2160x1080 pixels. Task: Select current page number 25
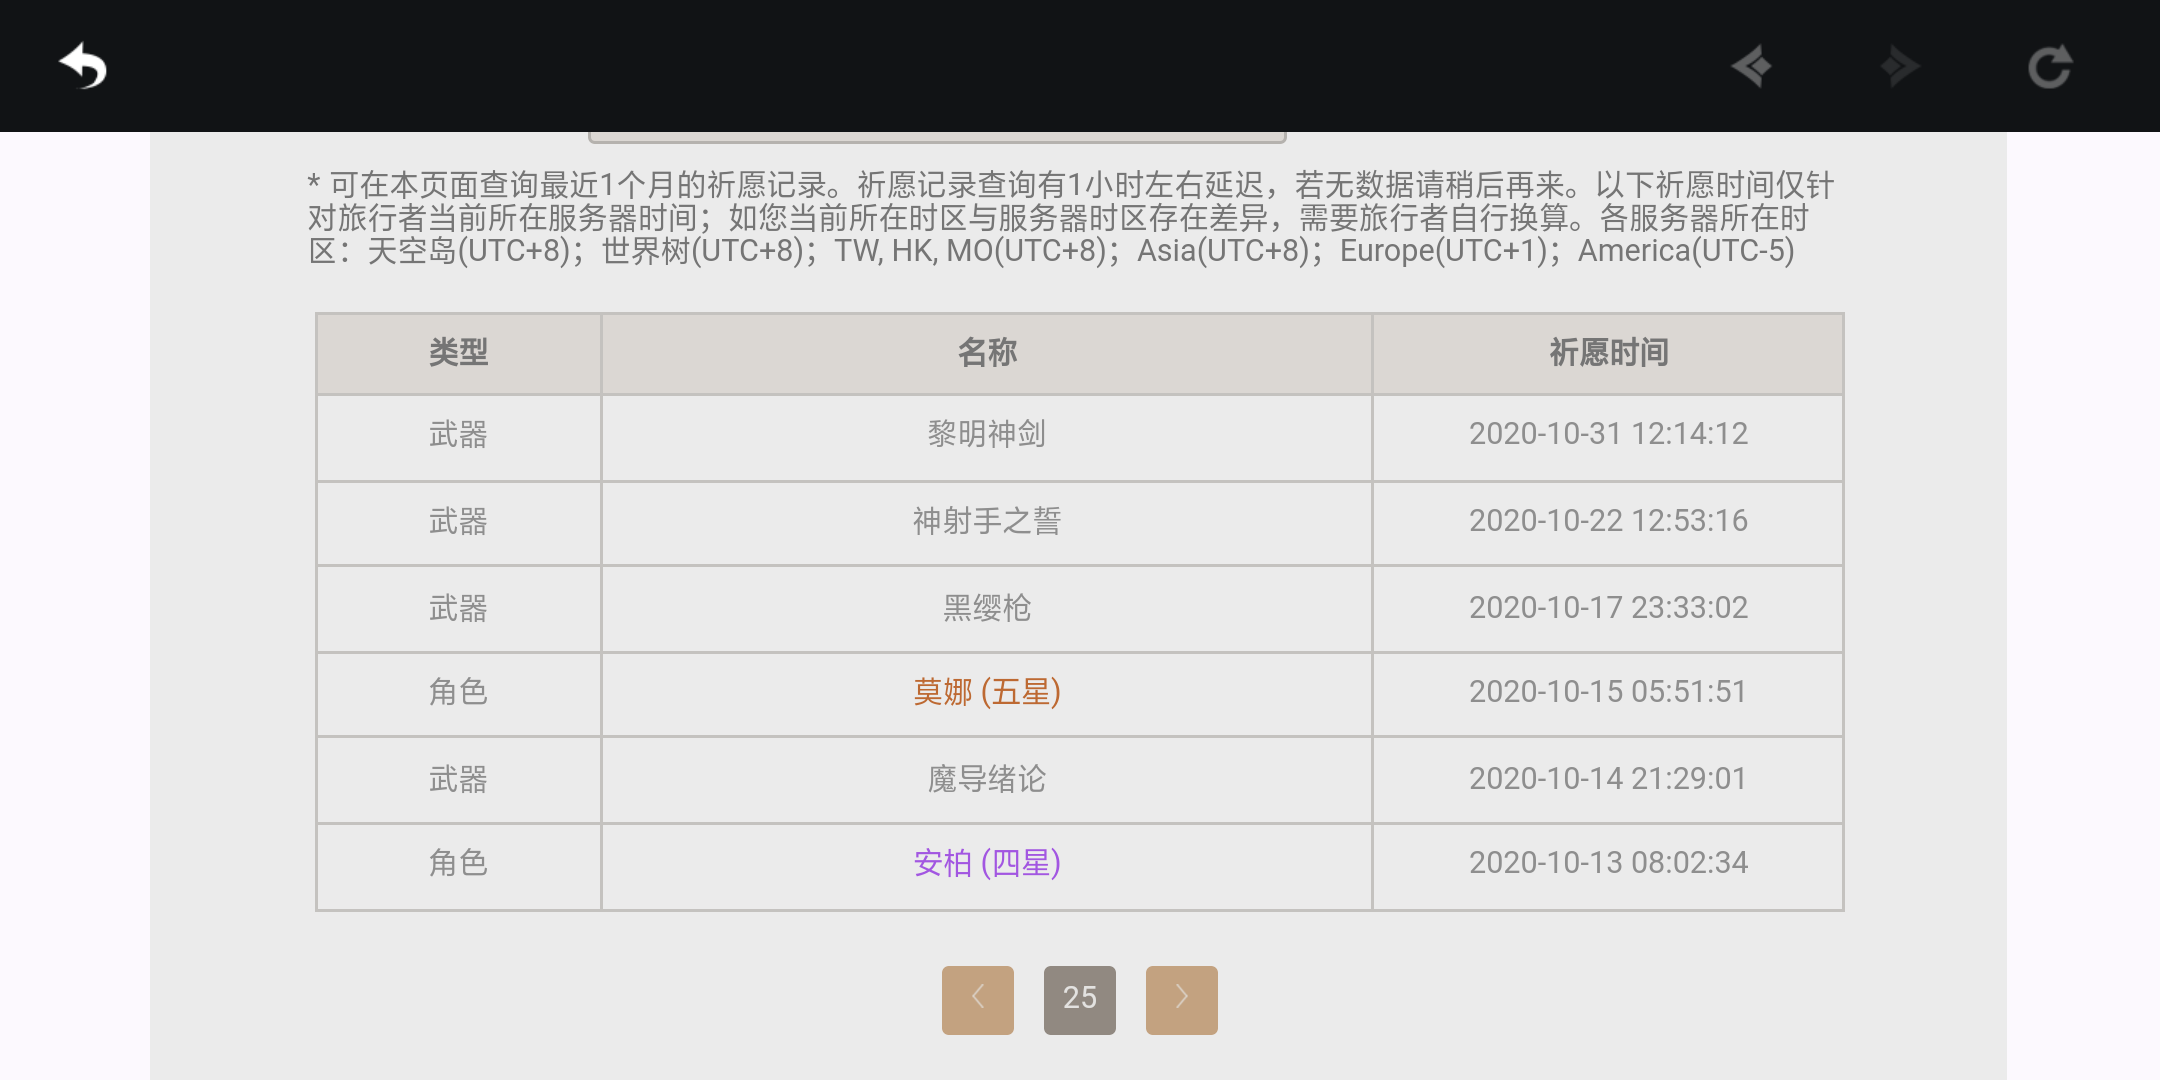pyautogui.click(x=1080, y=999)
